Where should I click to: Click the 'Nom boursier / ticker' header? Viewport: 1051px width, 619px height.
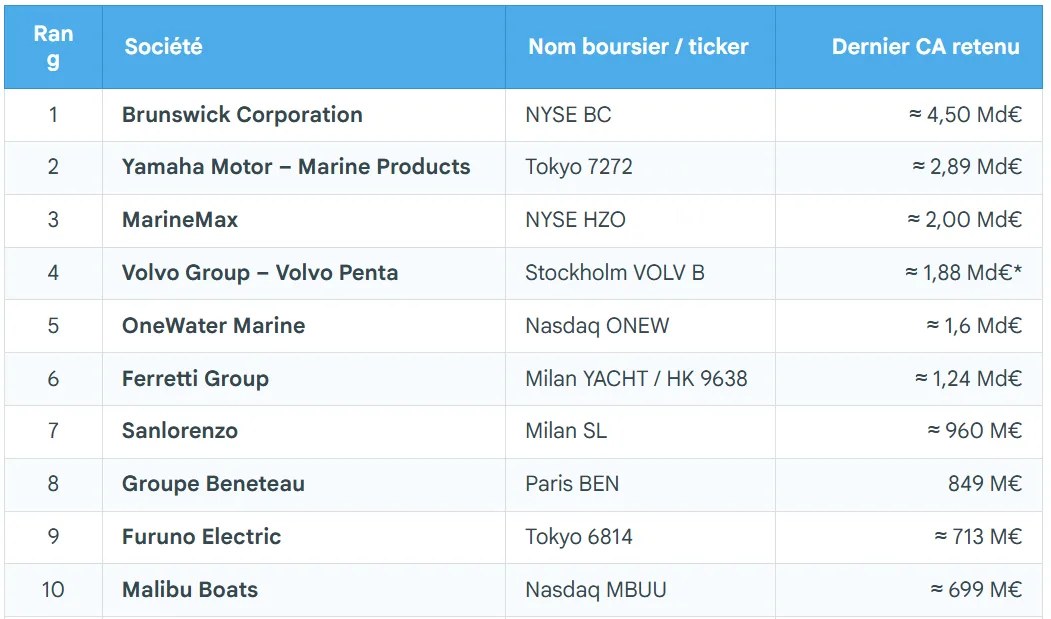click(640, 47)
